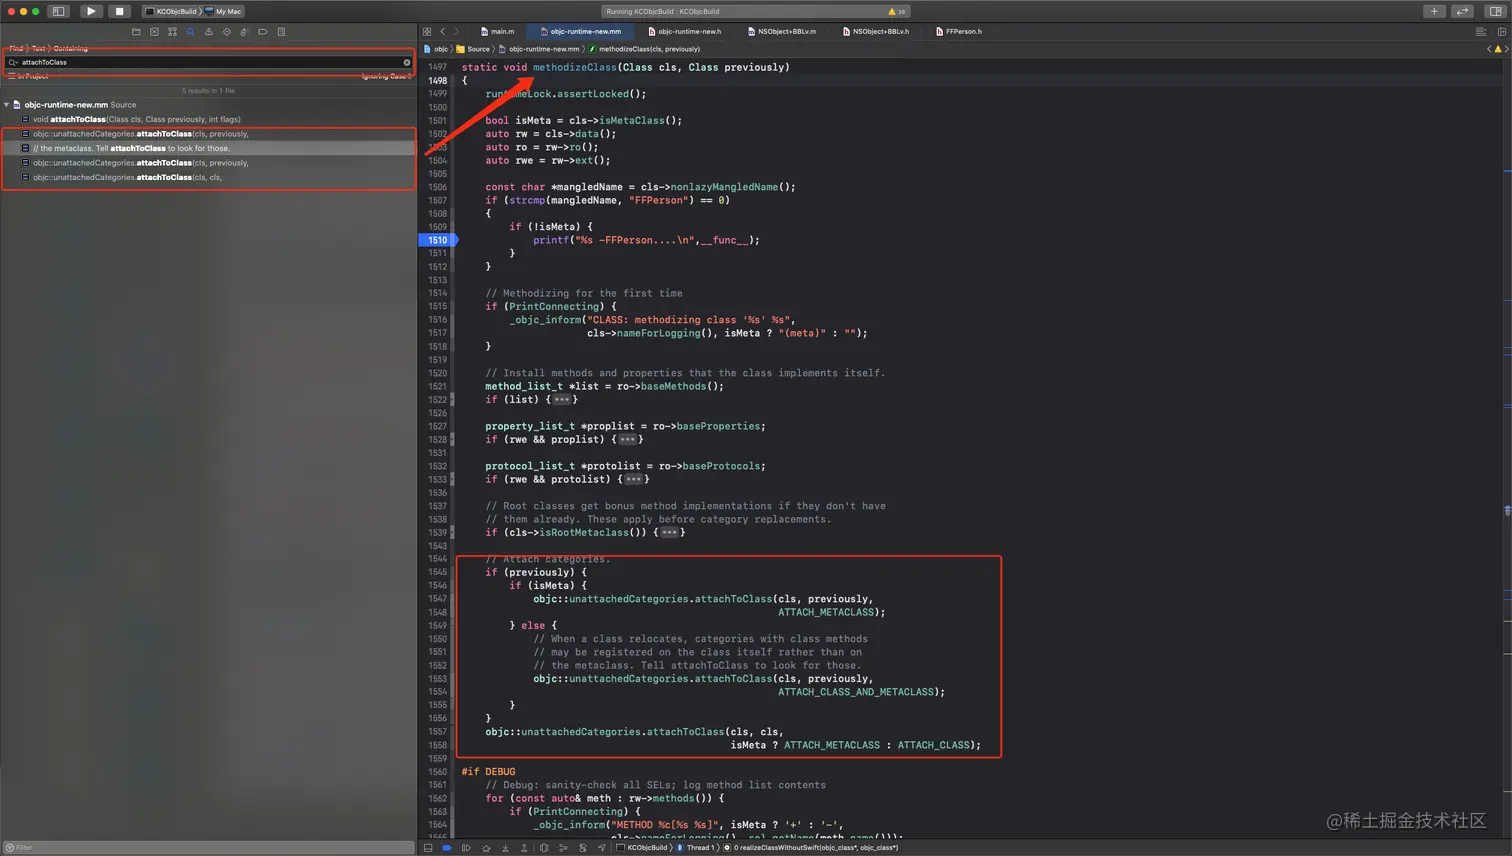Switch to the objc-runtime-new.h tab

coord(684,31)
